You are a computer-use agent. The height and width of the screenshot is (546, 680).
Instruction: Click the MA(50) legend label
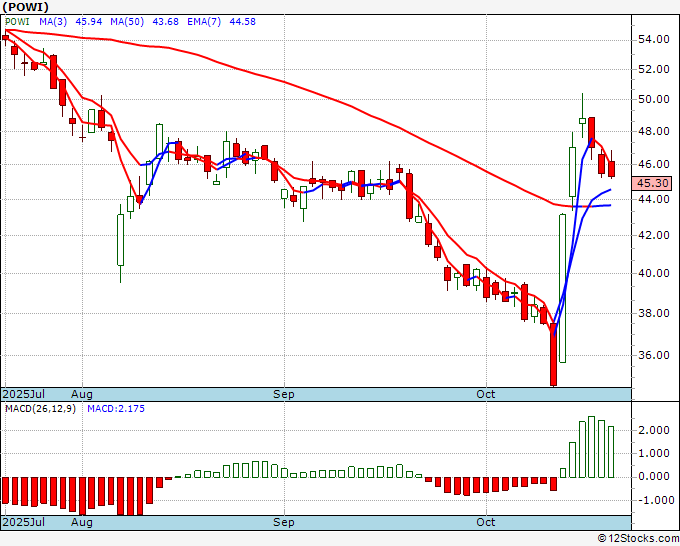(x=127, y=22)
